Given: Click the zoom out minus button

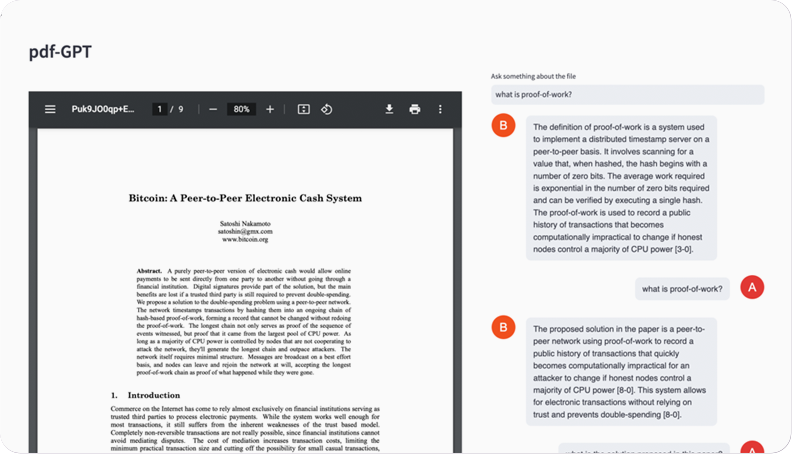Looking at the screenshot, I should [x=212, y=109].
